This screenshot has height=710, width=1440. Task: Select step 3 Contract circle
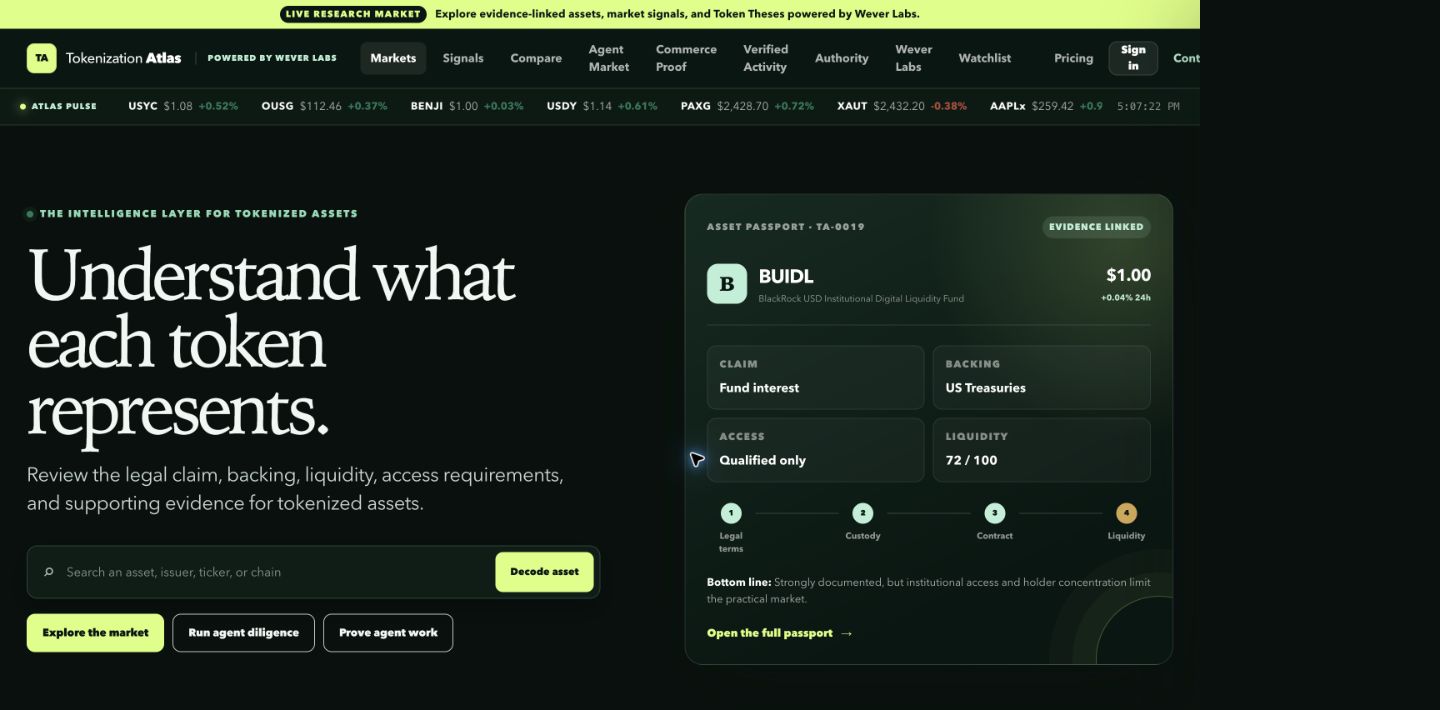pos(994,513)
